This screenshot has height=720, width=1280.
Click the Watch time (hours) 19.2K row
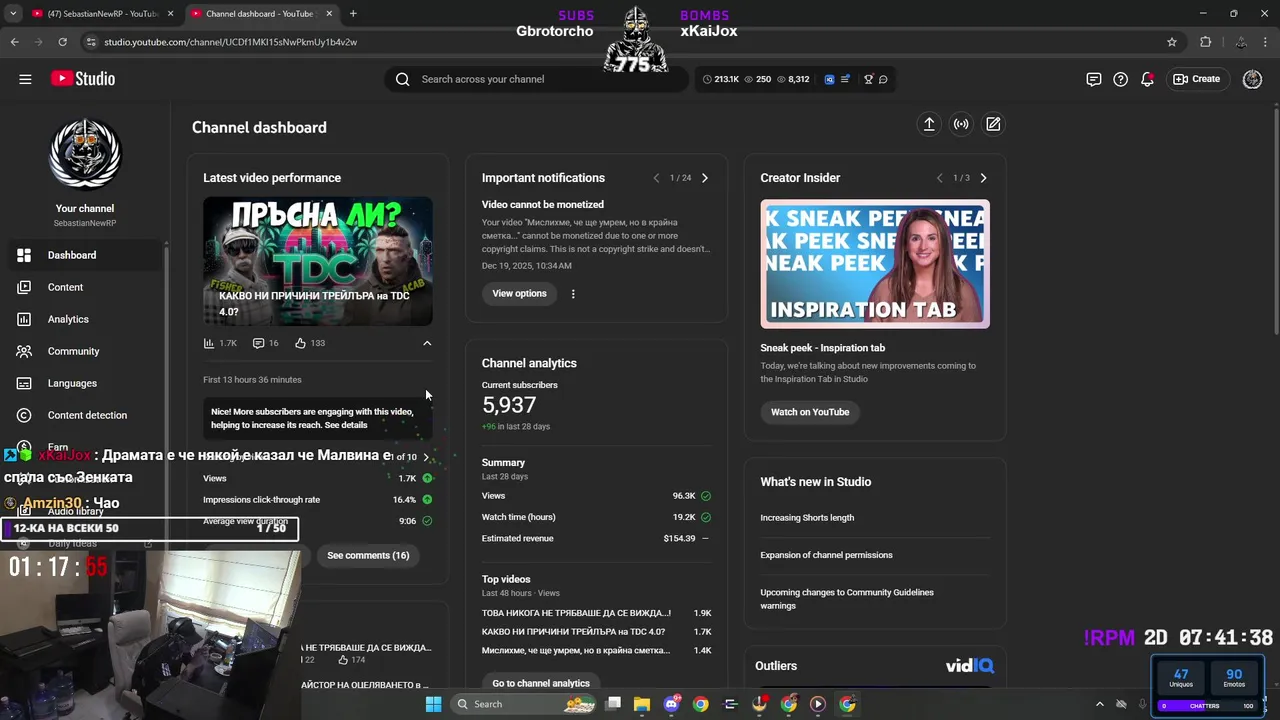click(x=596, y=517)
